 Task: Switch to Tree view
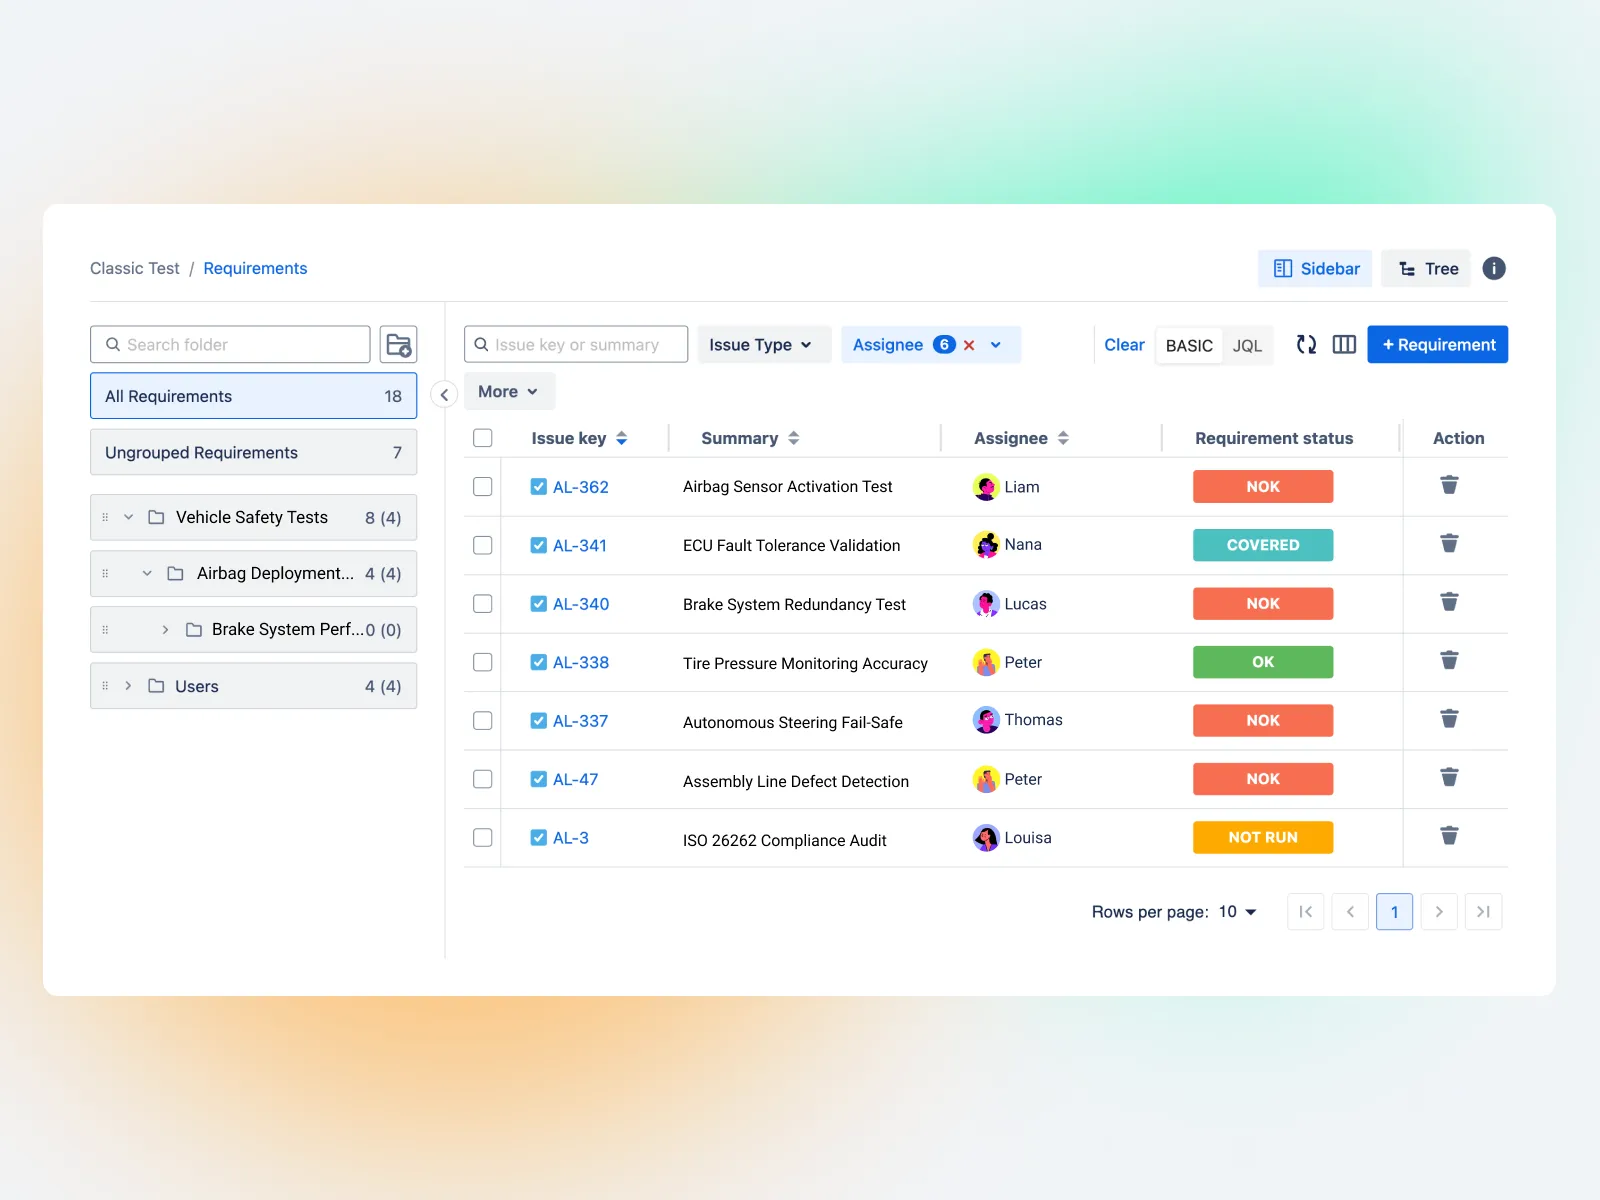tap(1427, 269)
